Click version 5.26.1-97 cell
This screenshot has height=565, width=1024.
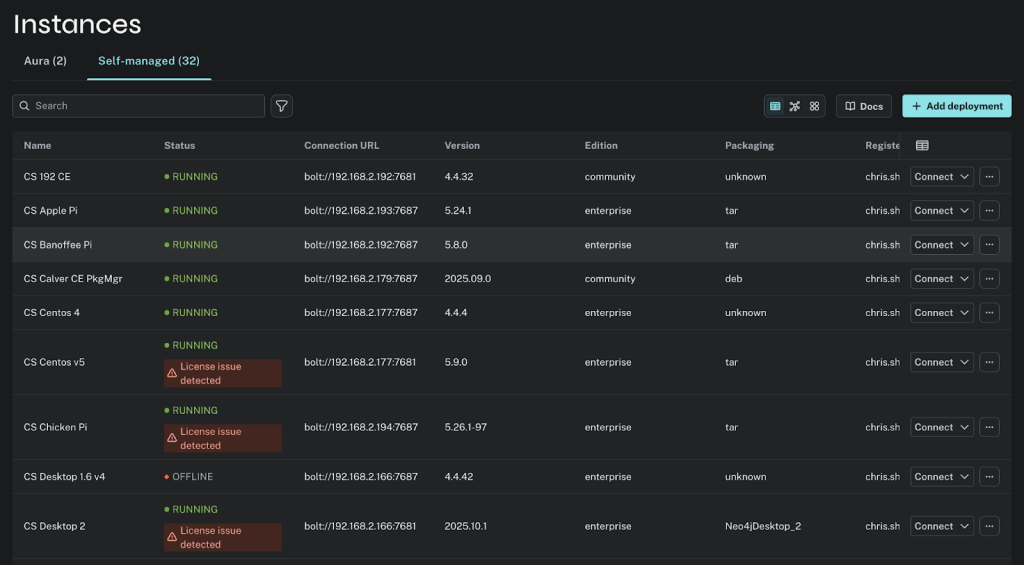click(x=465, y=427)
